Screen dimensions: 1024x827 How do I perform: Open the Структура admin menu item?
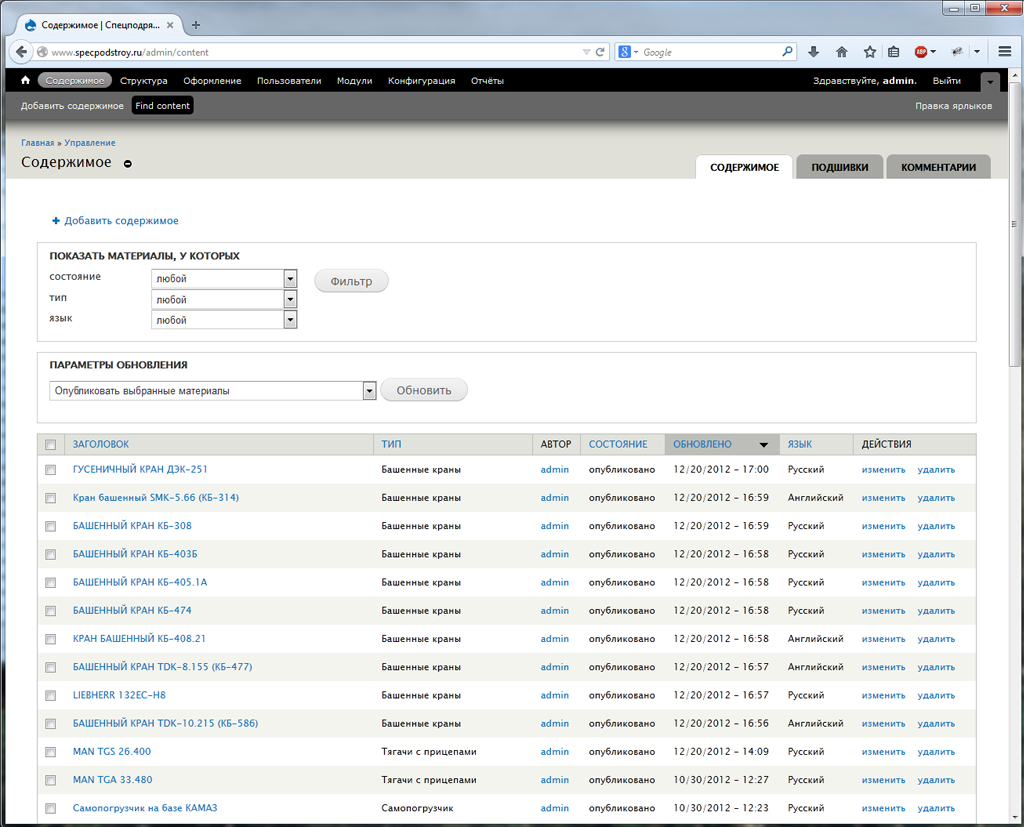click(143, 81)
